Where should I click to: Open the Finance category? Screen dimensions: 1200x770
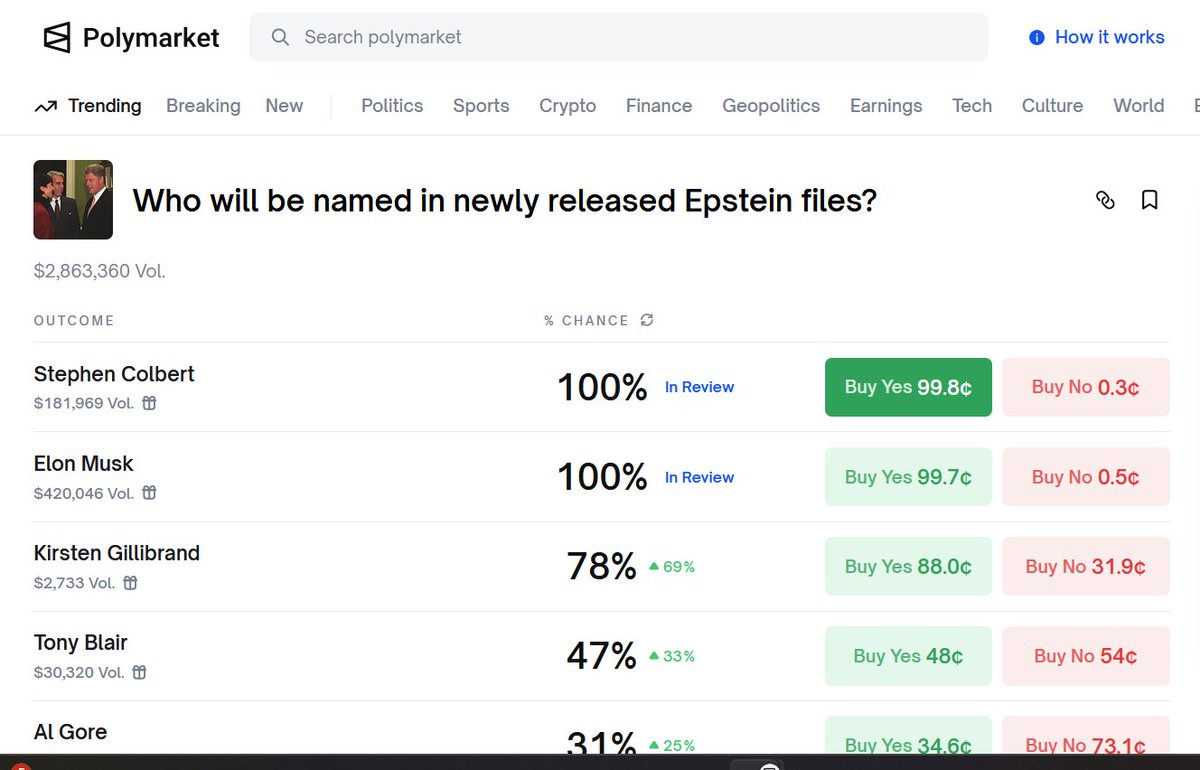(659, 106)
